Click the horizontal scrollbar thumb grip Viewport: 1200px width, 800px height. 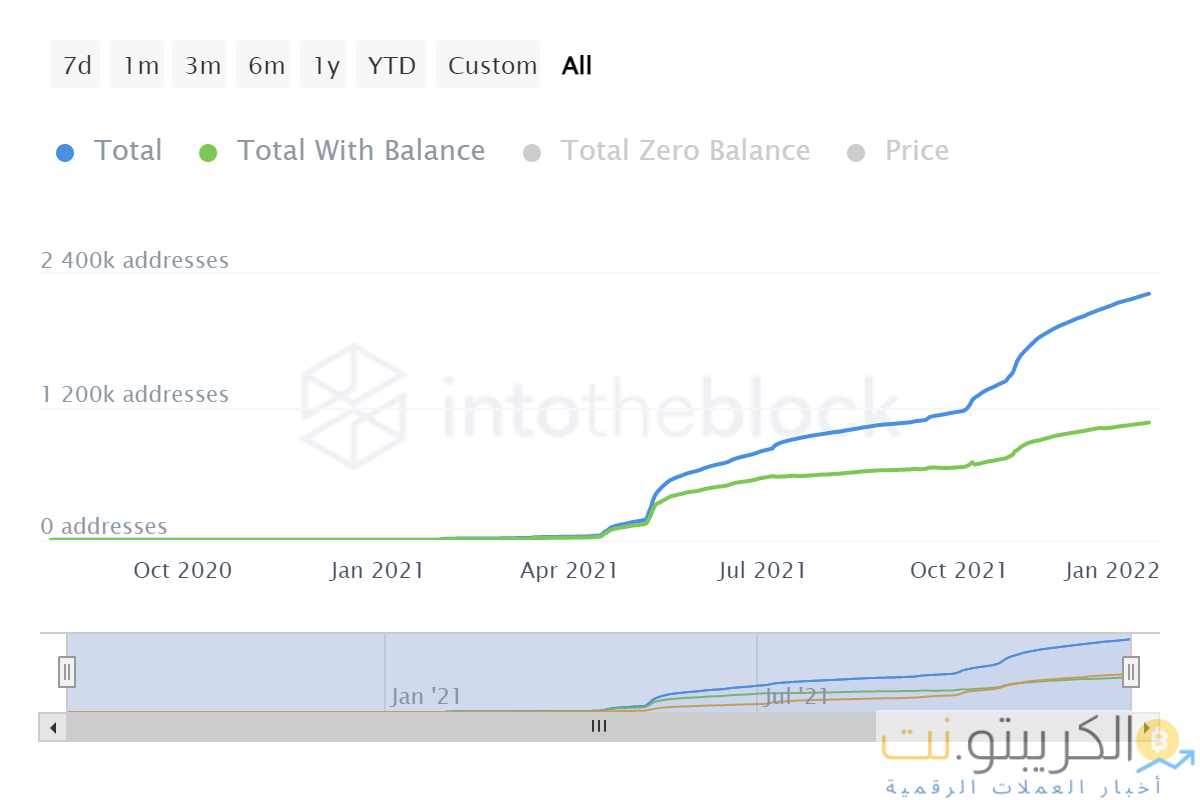pyautogui.click(x=598, y=726)
